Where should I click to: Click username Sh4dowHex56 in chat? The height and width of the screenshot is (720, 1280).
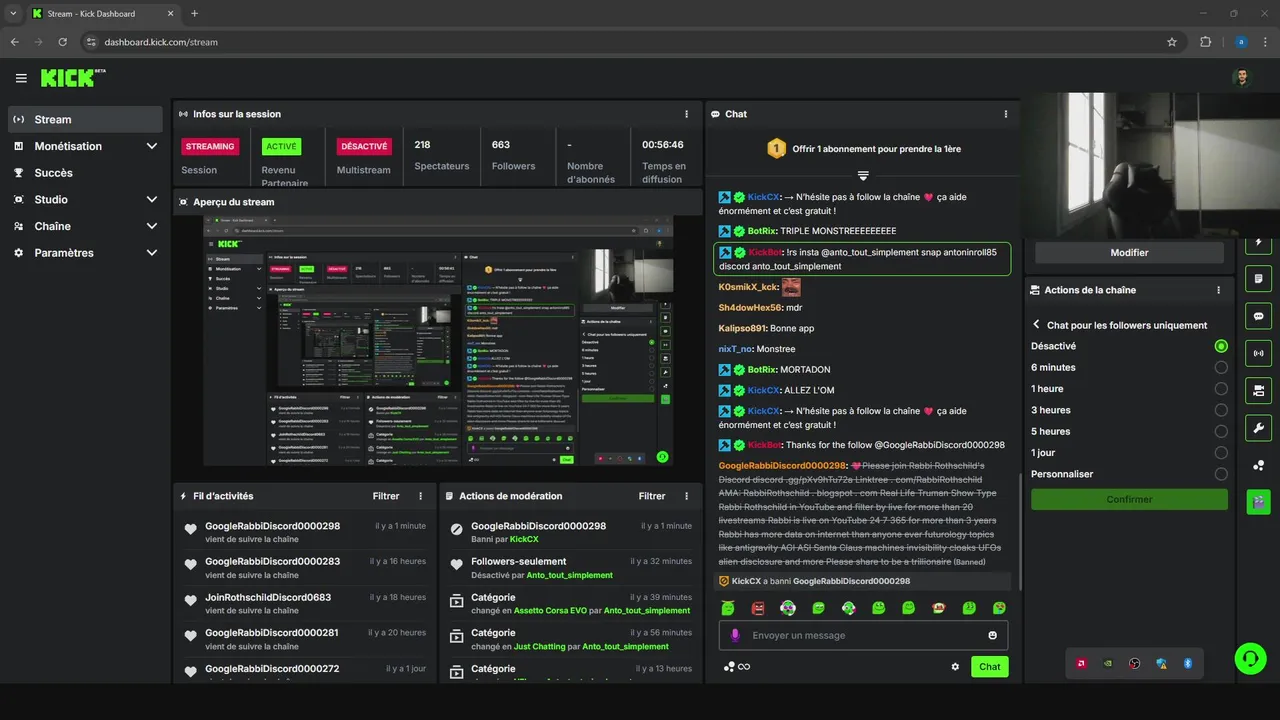(x=750, y=308)
